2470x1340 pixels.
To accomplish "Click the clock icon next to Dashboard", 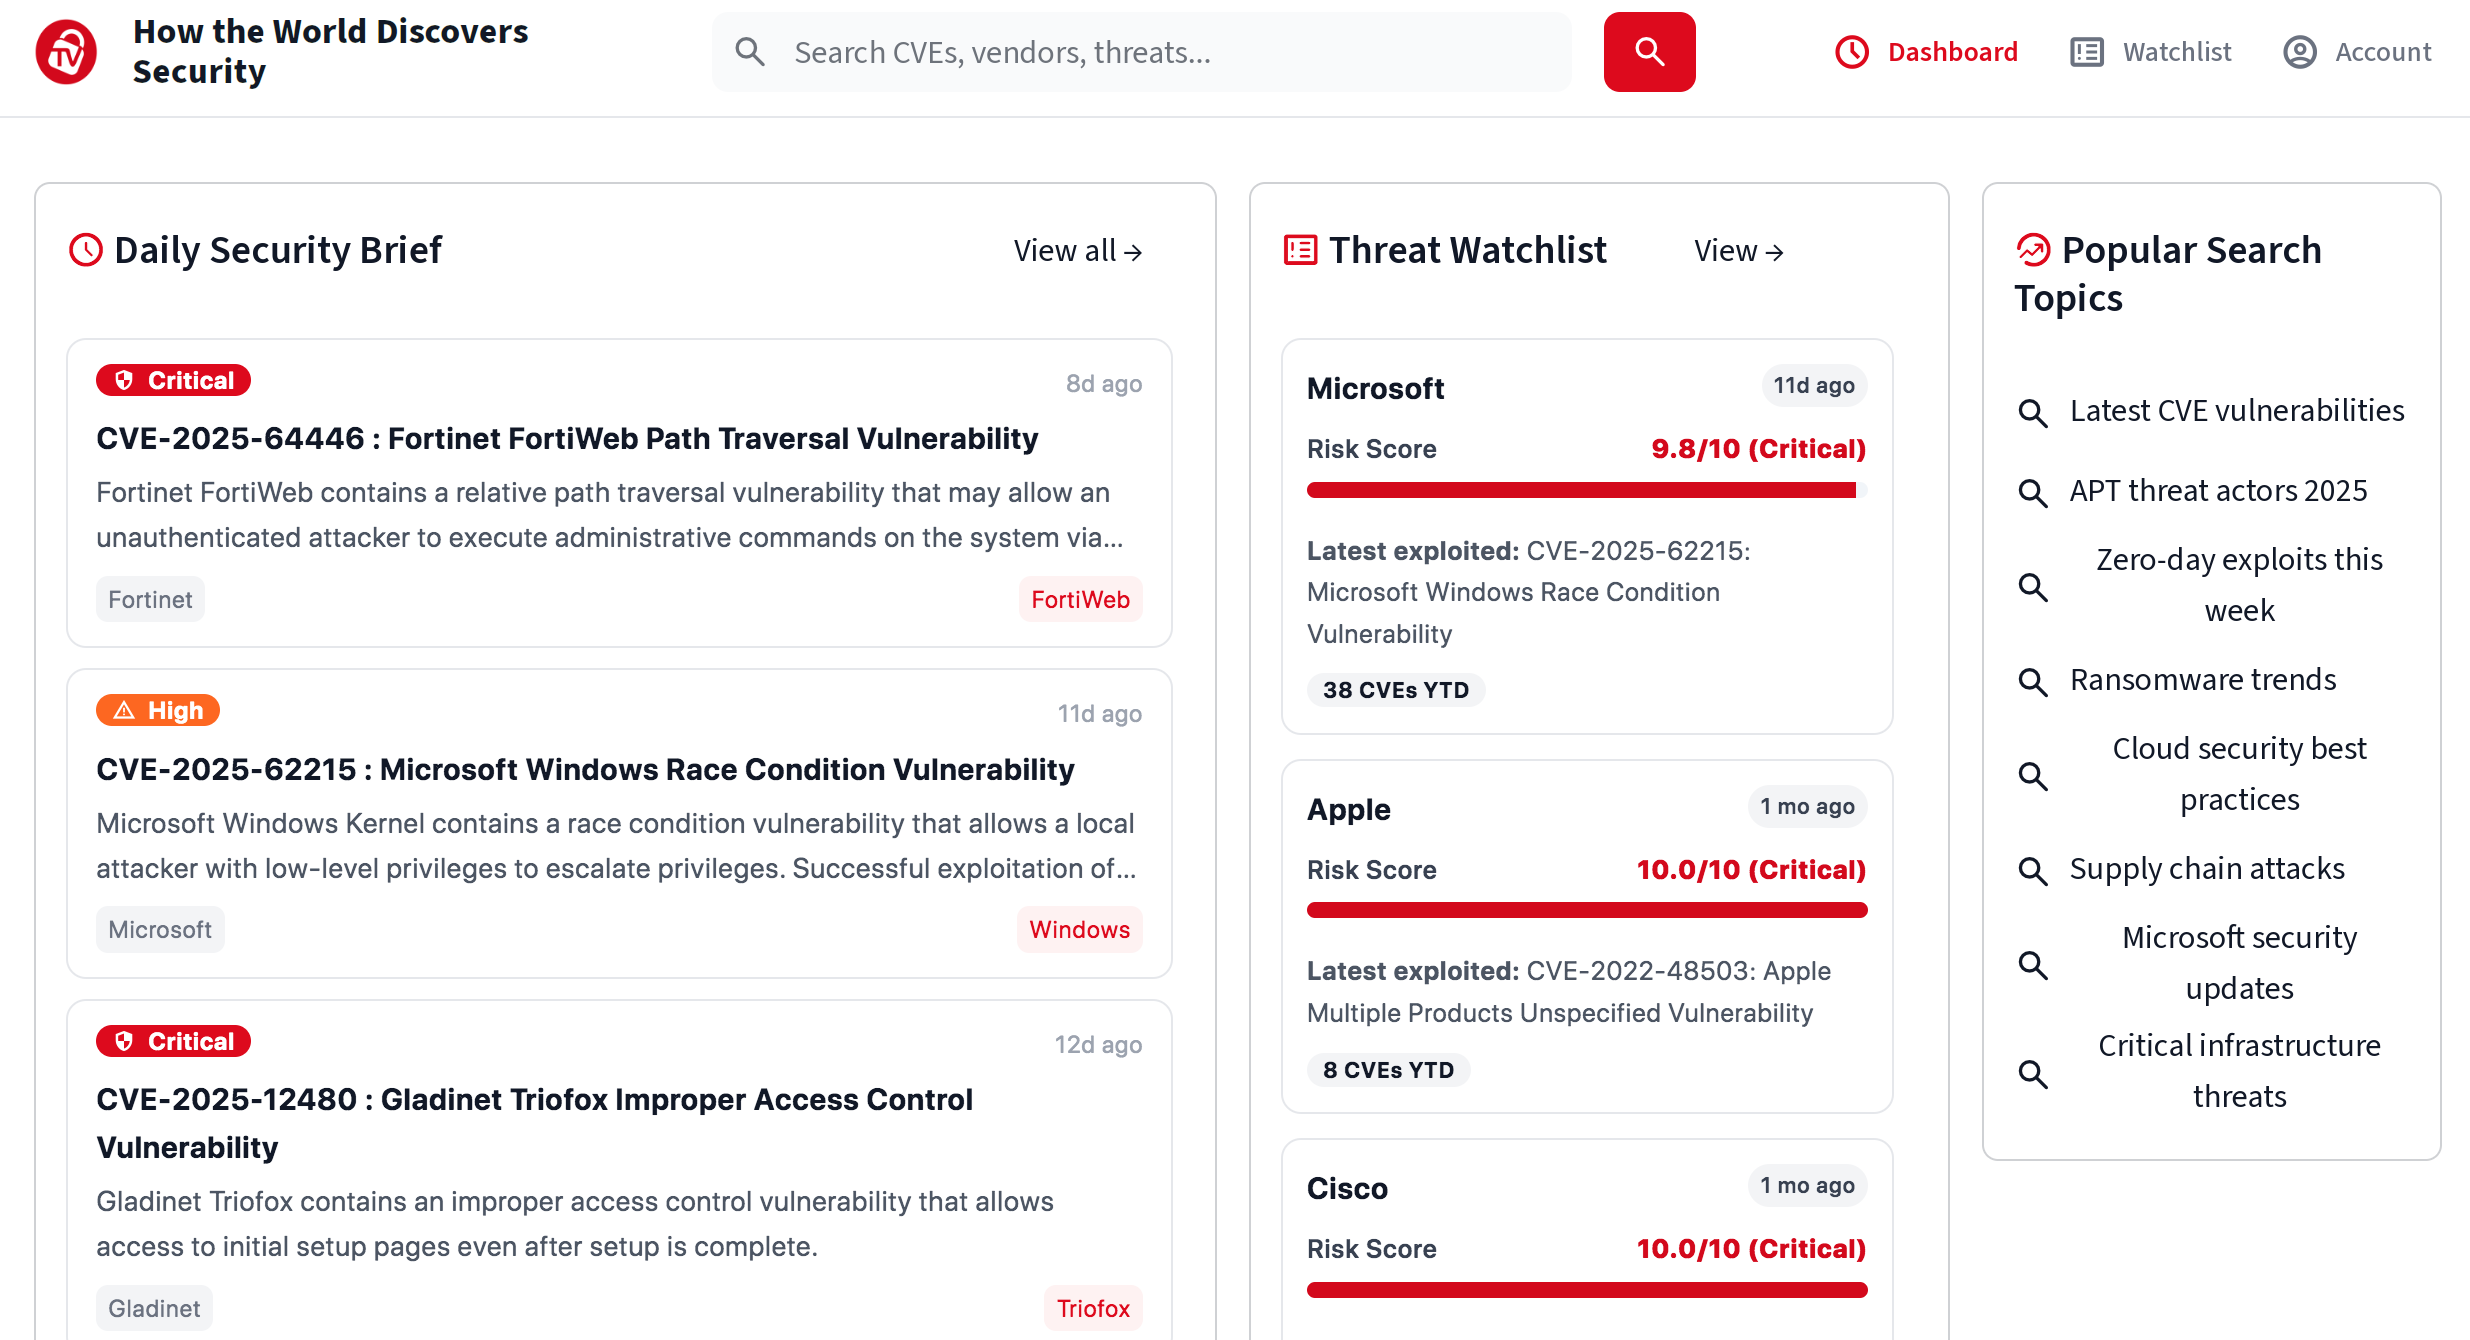I will [x=1851, y=52].
